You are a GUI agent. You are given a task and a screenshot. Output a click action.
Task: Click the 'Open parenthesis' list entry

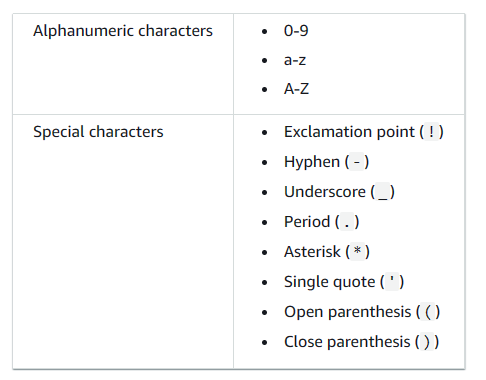tap(362, 312)
